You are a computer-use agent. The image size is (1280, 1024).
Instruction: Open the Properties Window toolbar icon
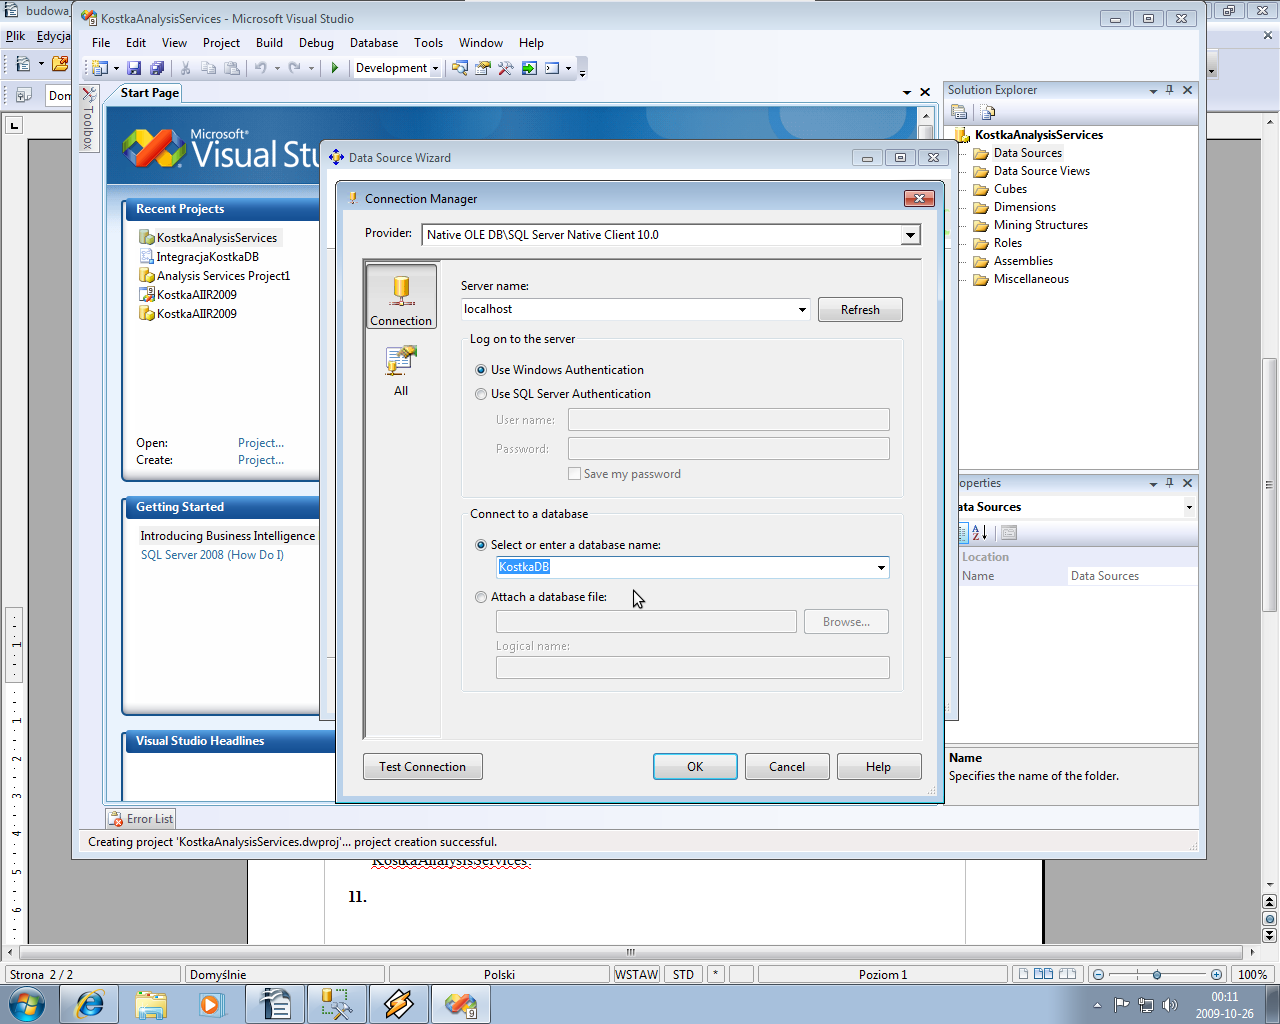point(483,68)
